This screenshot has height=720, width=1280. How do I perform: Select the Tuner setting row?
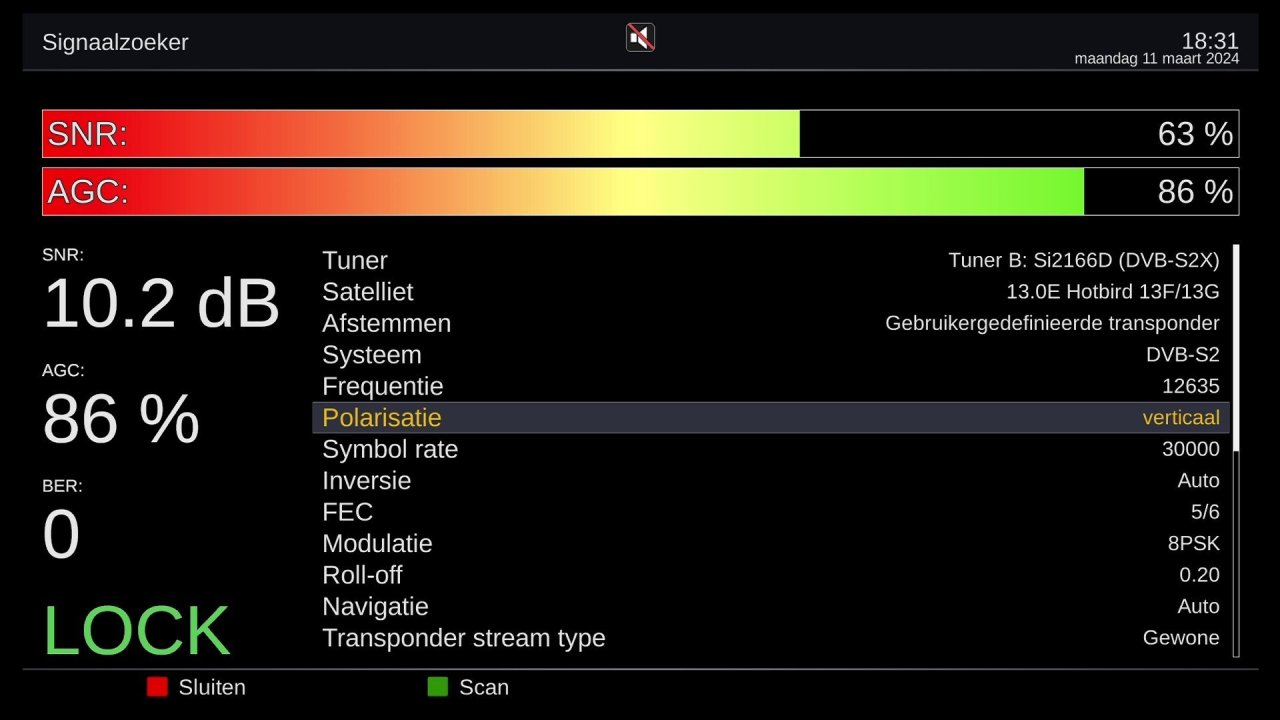(x=770, y=260)
